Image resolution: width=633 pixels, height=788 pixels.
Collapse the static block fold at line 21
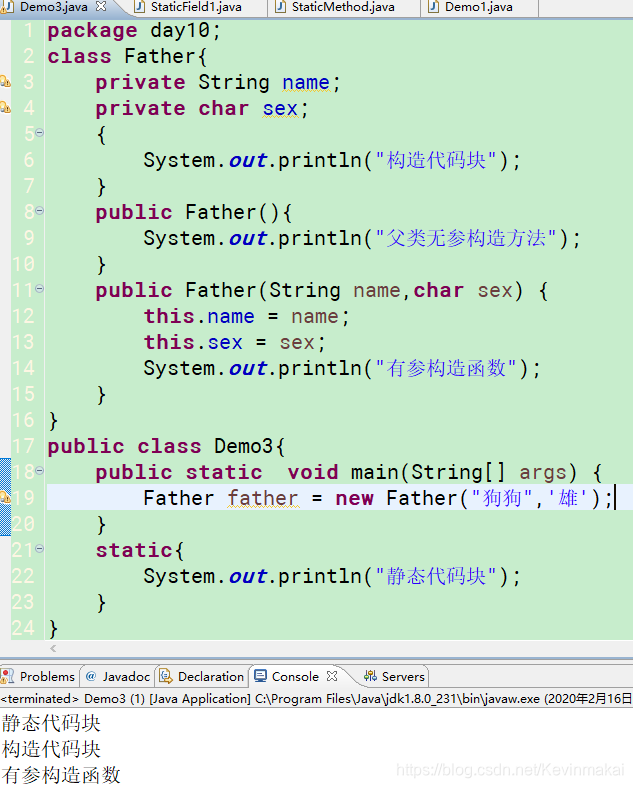point(39,549)
